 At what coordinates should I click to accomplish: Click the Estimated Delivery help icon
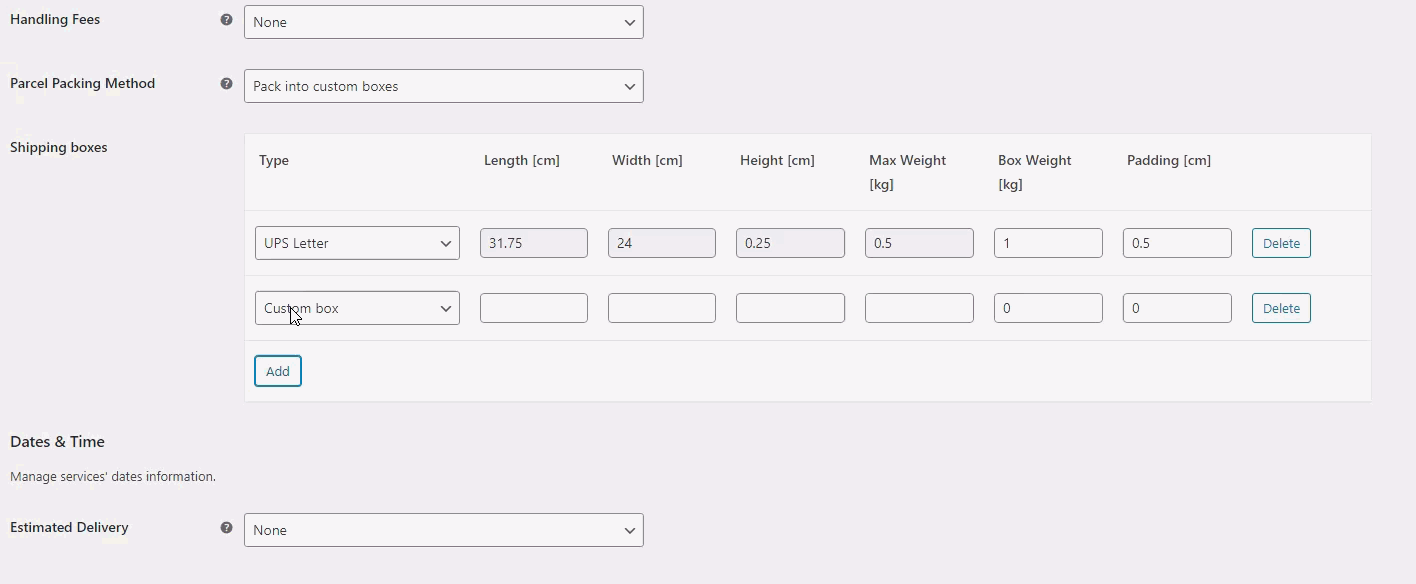tap(226, 528)
